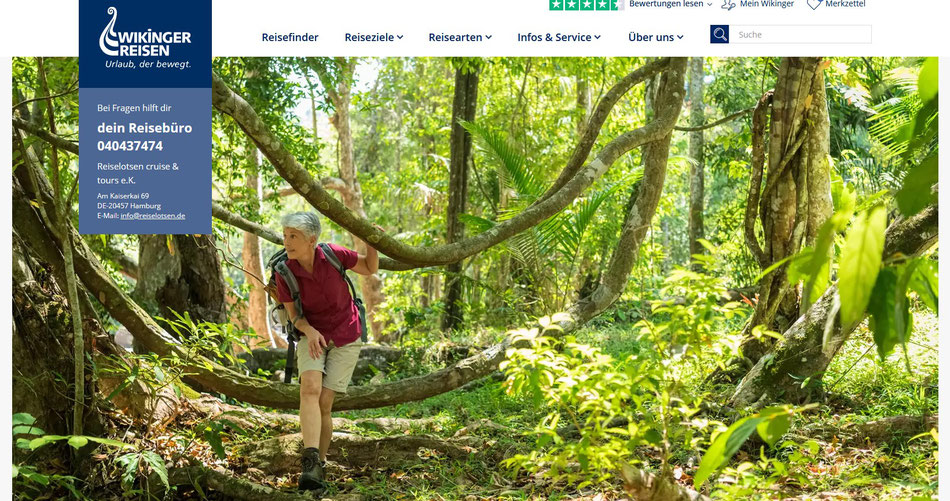Click the Merkzettel link text
The height and width of the screenshot is (501, 950).
(x=845, y=4)
